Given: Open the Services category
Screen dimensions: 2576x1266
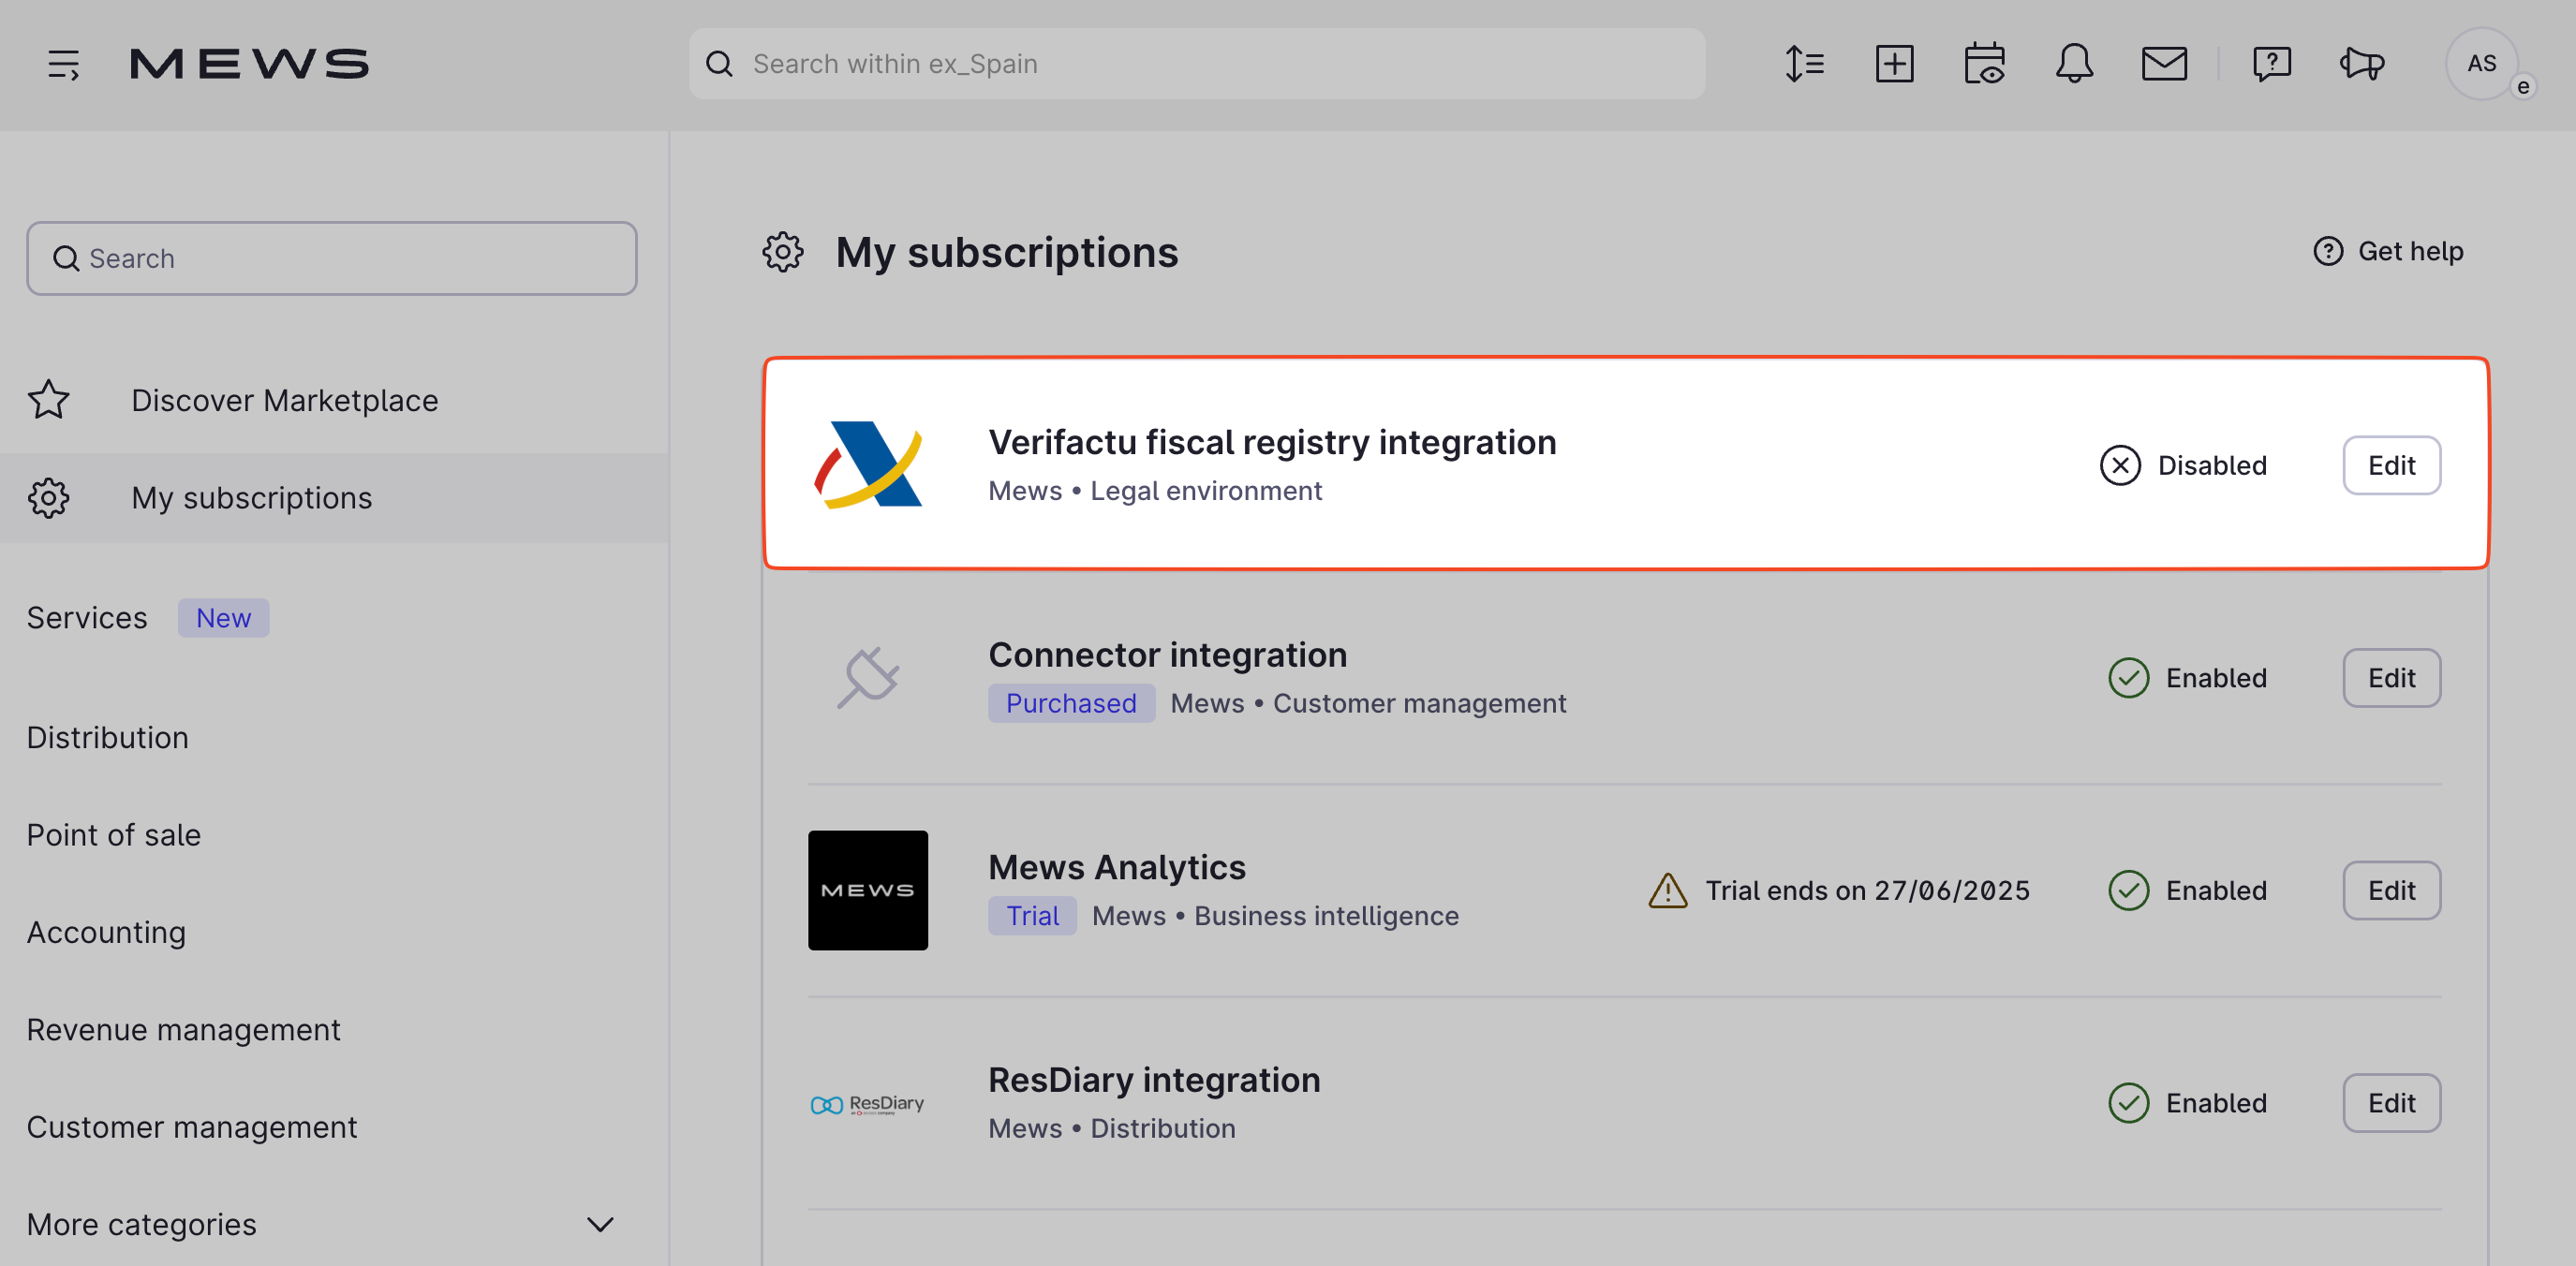Looking at the screenshot, I should click(87, 618).
